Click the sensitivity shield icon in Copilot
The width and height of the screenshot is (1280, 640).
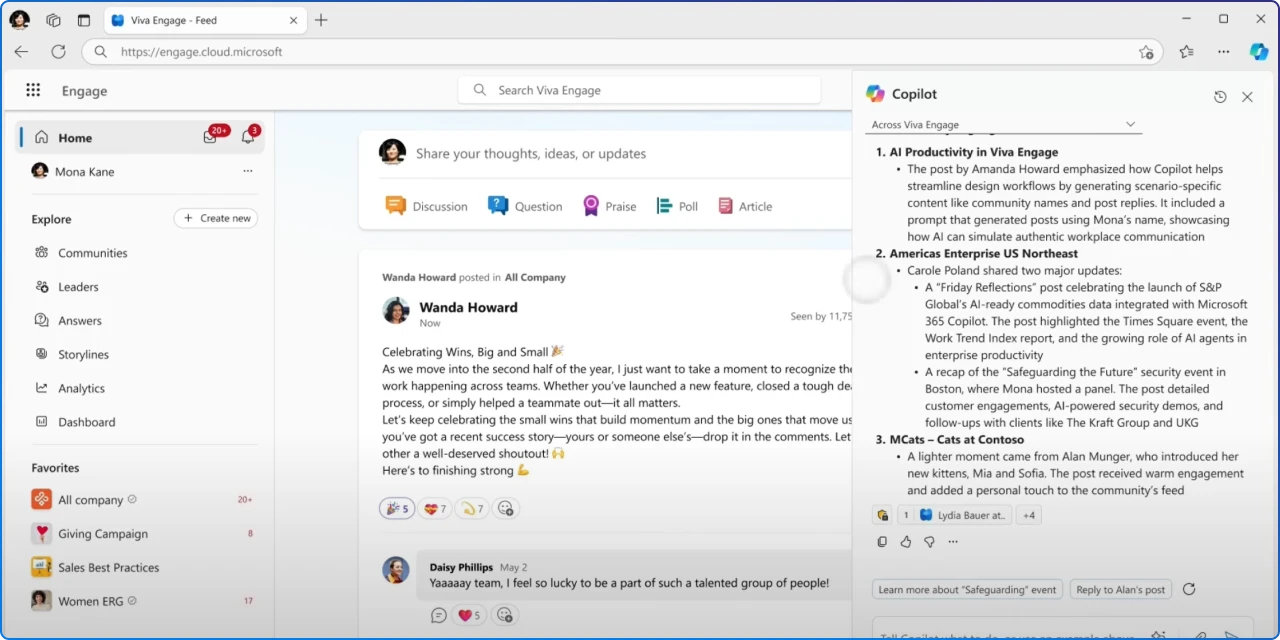(882, 515)
